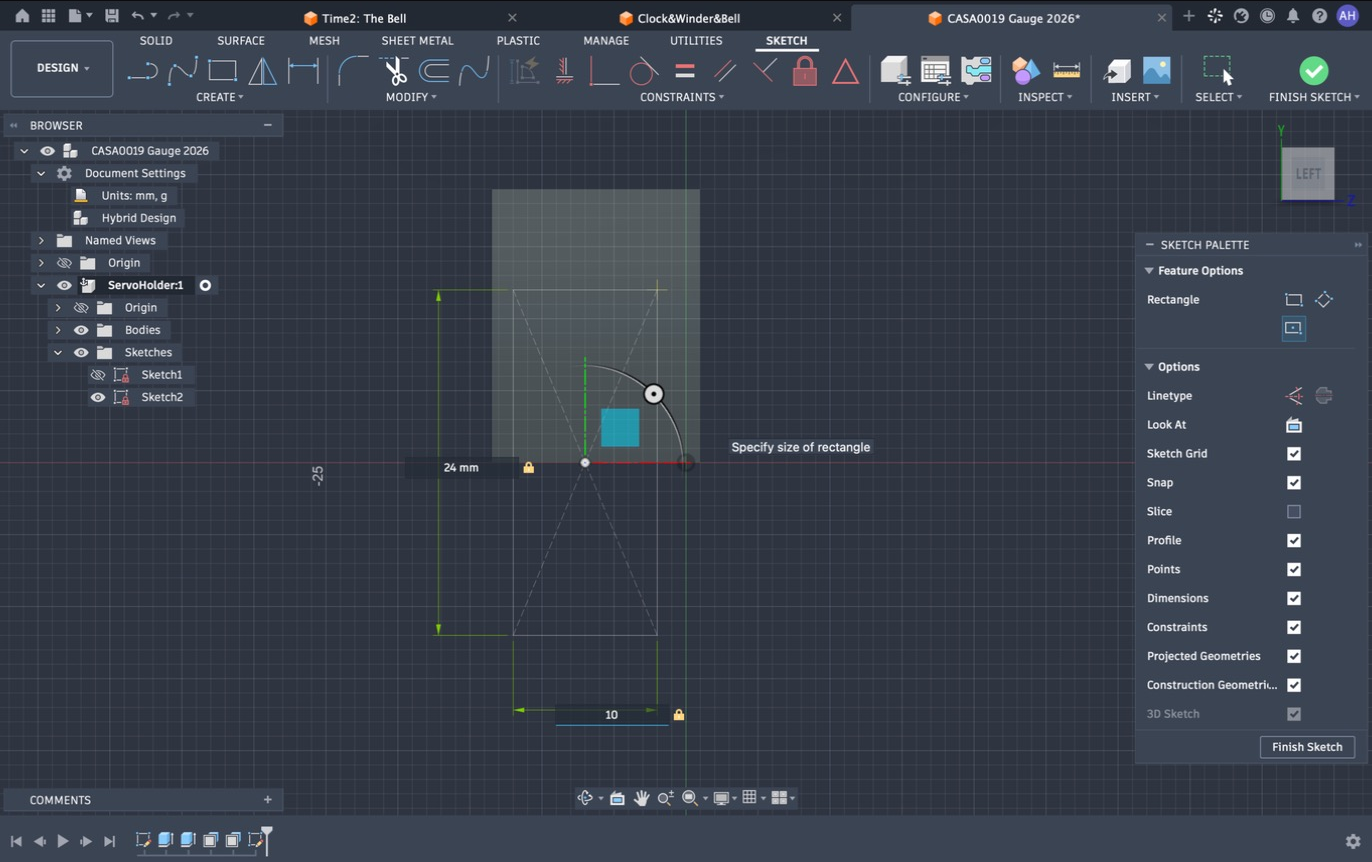The height and width of the screenshot is (862, 1372).
Task: Click the Fix/Unfix lock constraint
Action: pyautogui.click(x=805, y=71)
